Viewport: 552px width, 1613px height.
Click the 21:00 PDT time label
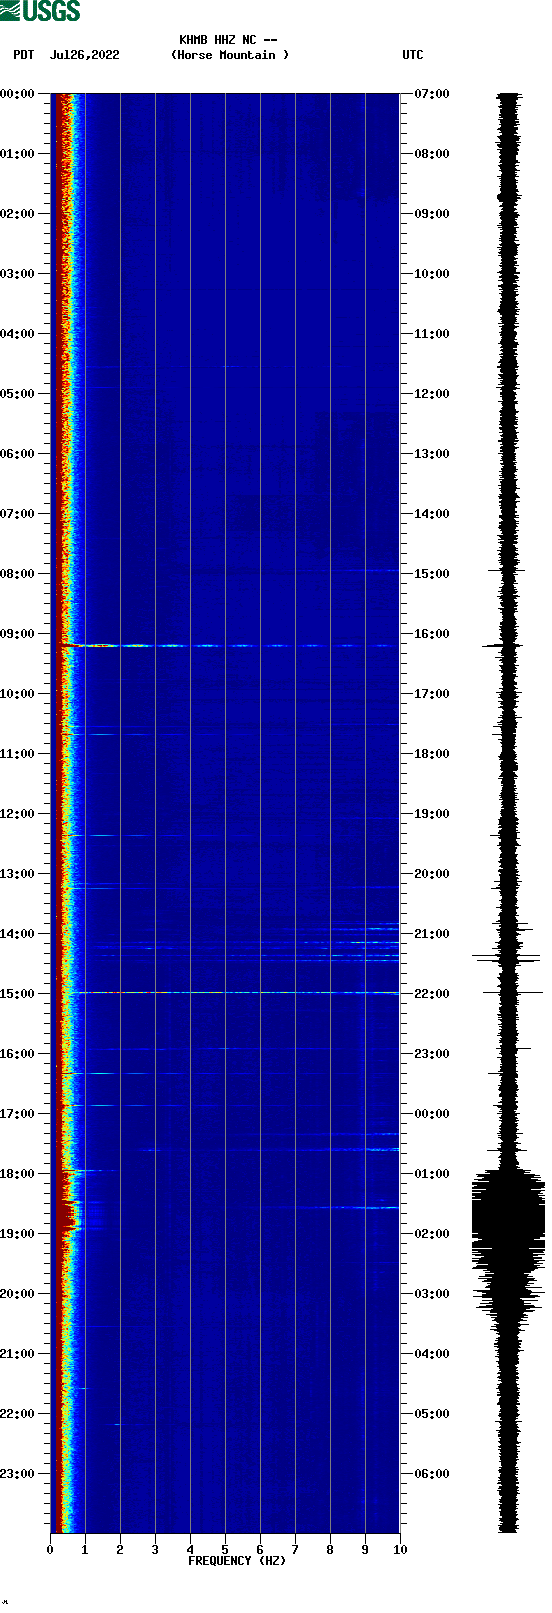pos(17,1354)
